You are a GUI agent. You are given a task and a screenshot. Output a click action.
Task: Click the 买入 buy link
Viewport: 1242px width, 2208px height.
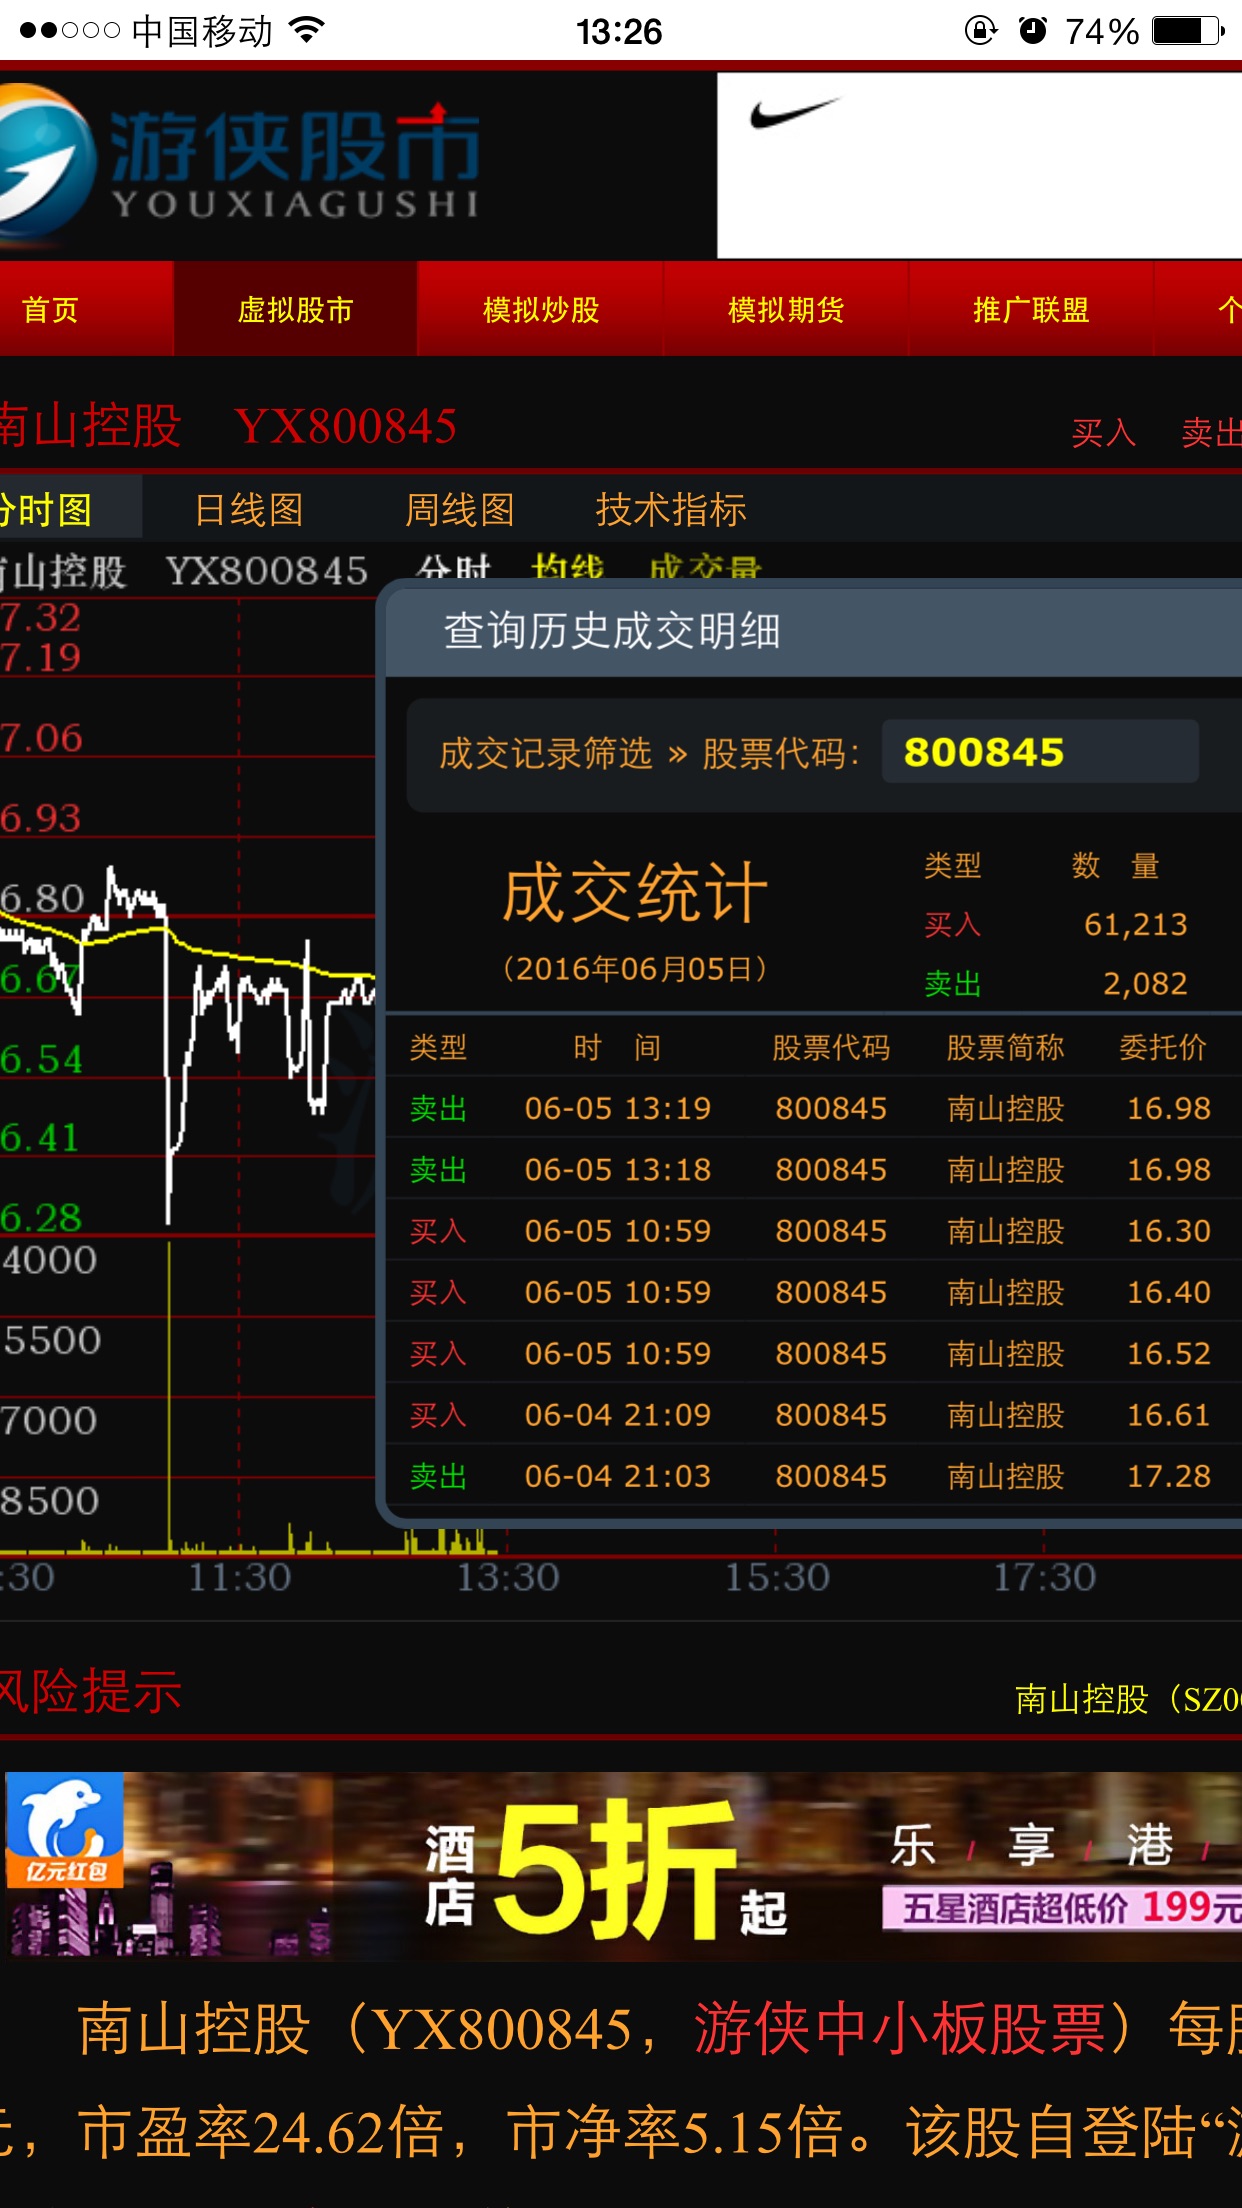pos(1103,433)
